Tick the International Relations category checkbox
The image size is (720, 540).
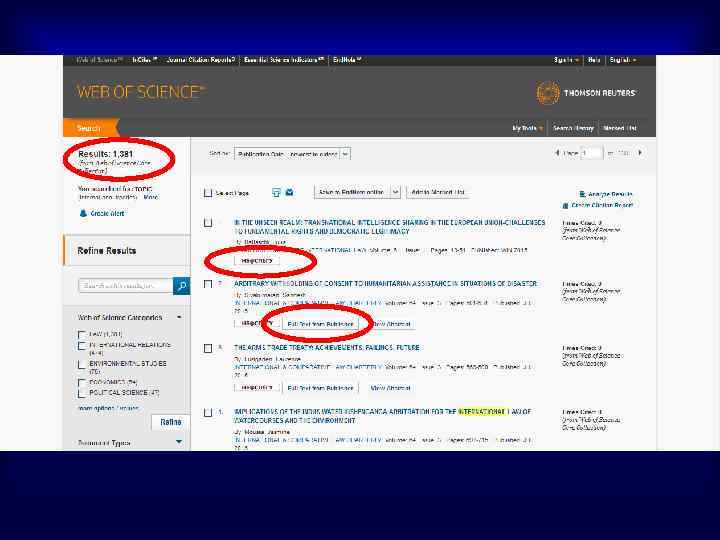pyautogui.click(x=82, y=345)
